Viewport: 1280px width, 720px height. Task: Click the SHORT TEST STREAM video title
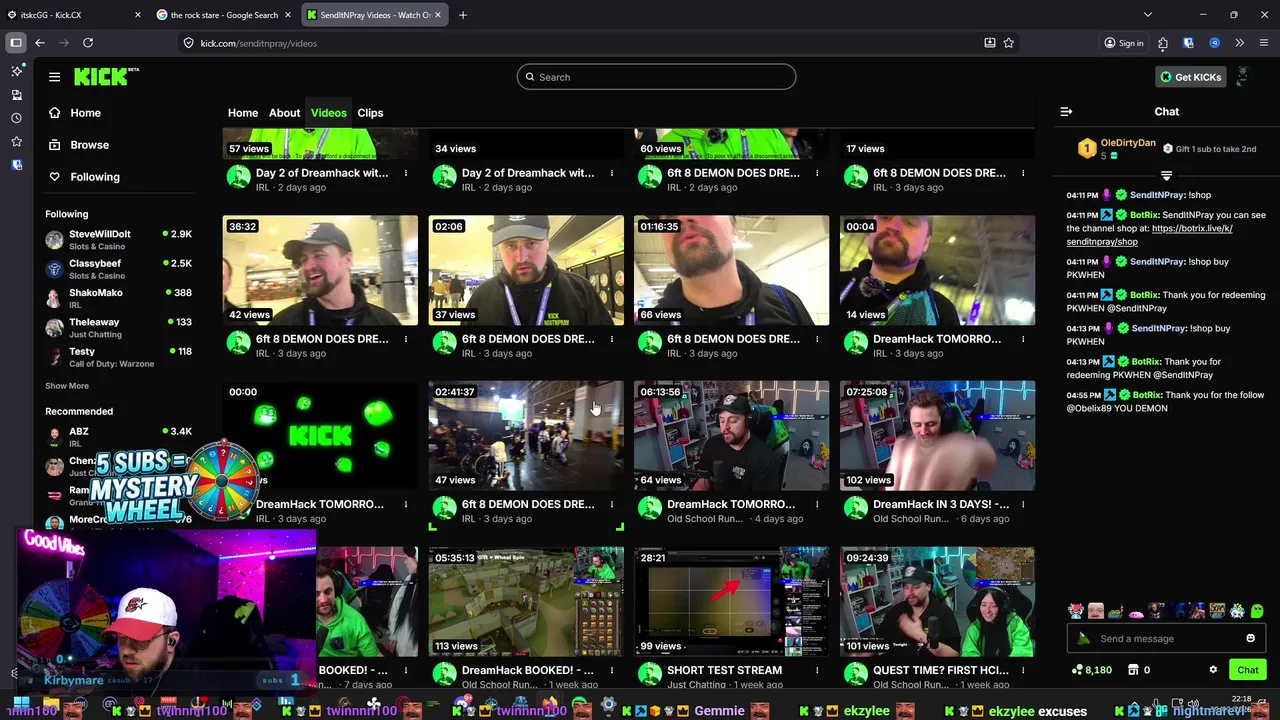point(724,670)
